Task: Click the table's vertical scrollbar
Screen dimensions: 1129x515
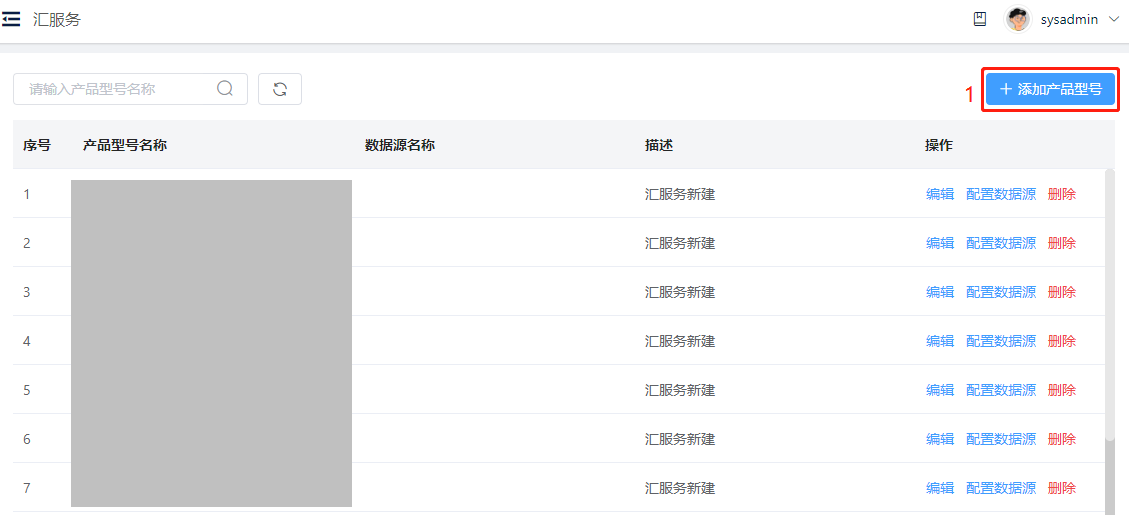Action: 1110,306
